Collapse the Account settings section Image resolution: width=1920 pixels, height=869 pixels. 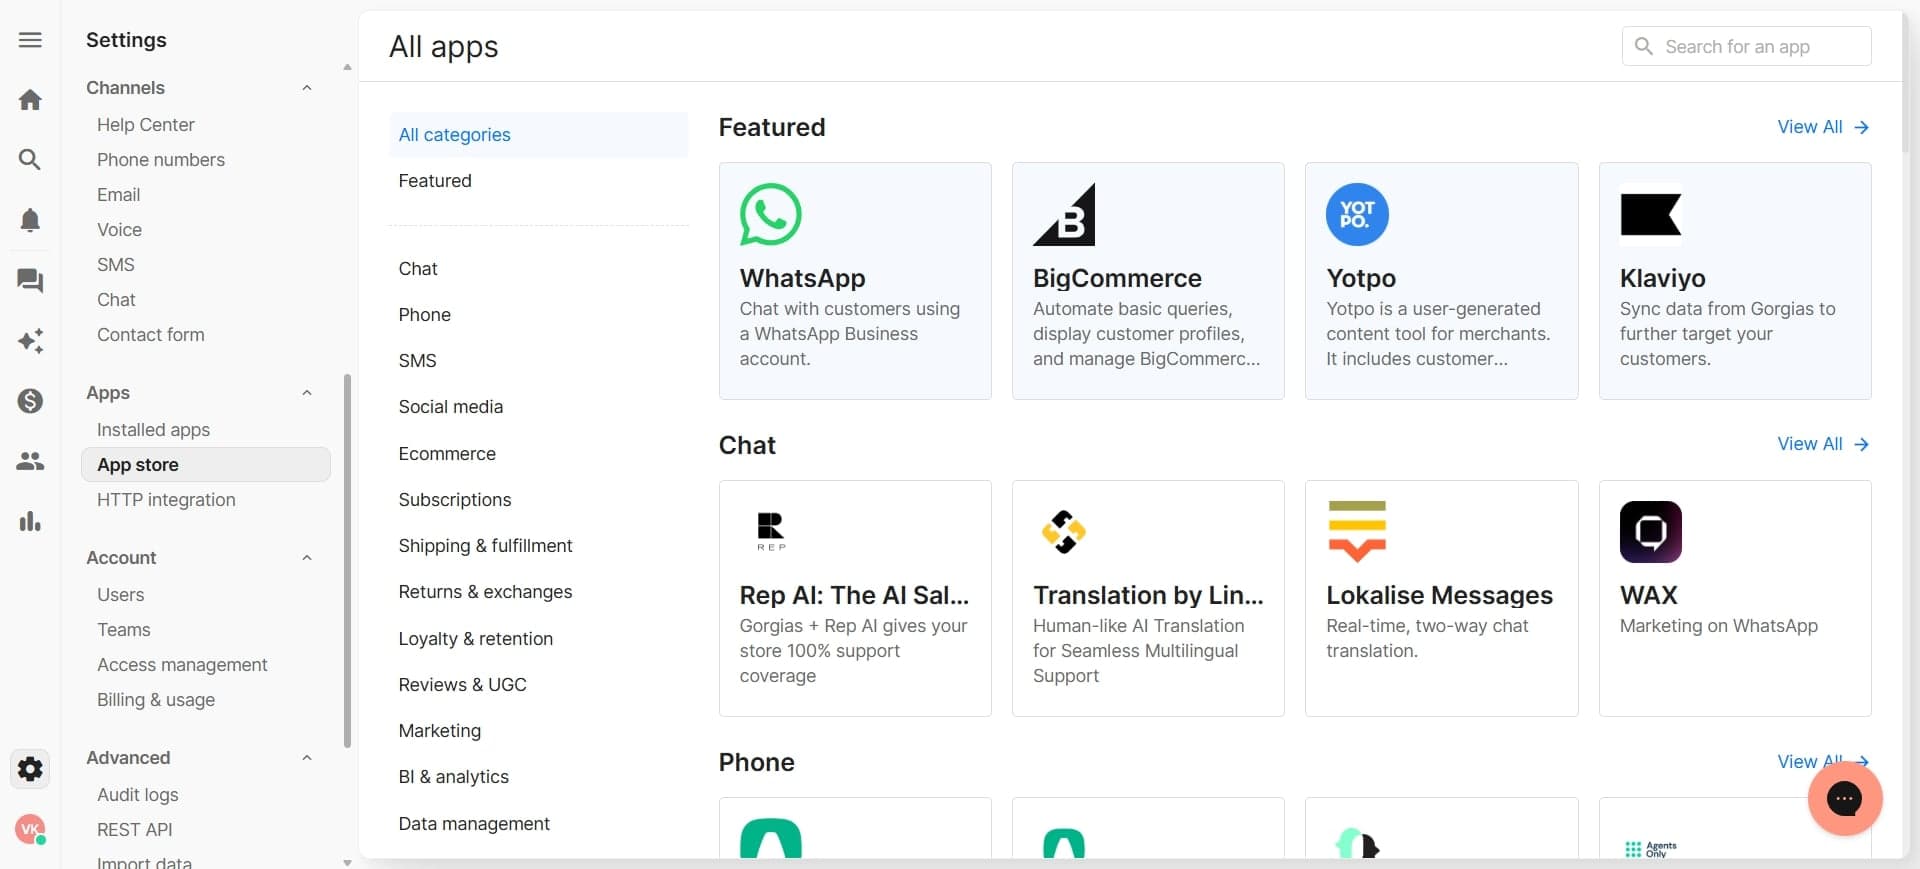(307, 558)
